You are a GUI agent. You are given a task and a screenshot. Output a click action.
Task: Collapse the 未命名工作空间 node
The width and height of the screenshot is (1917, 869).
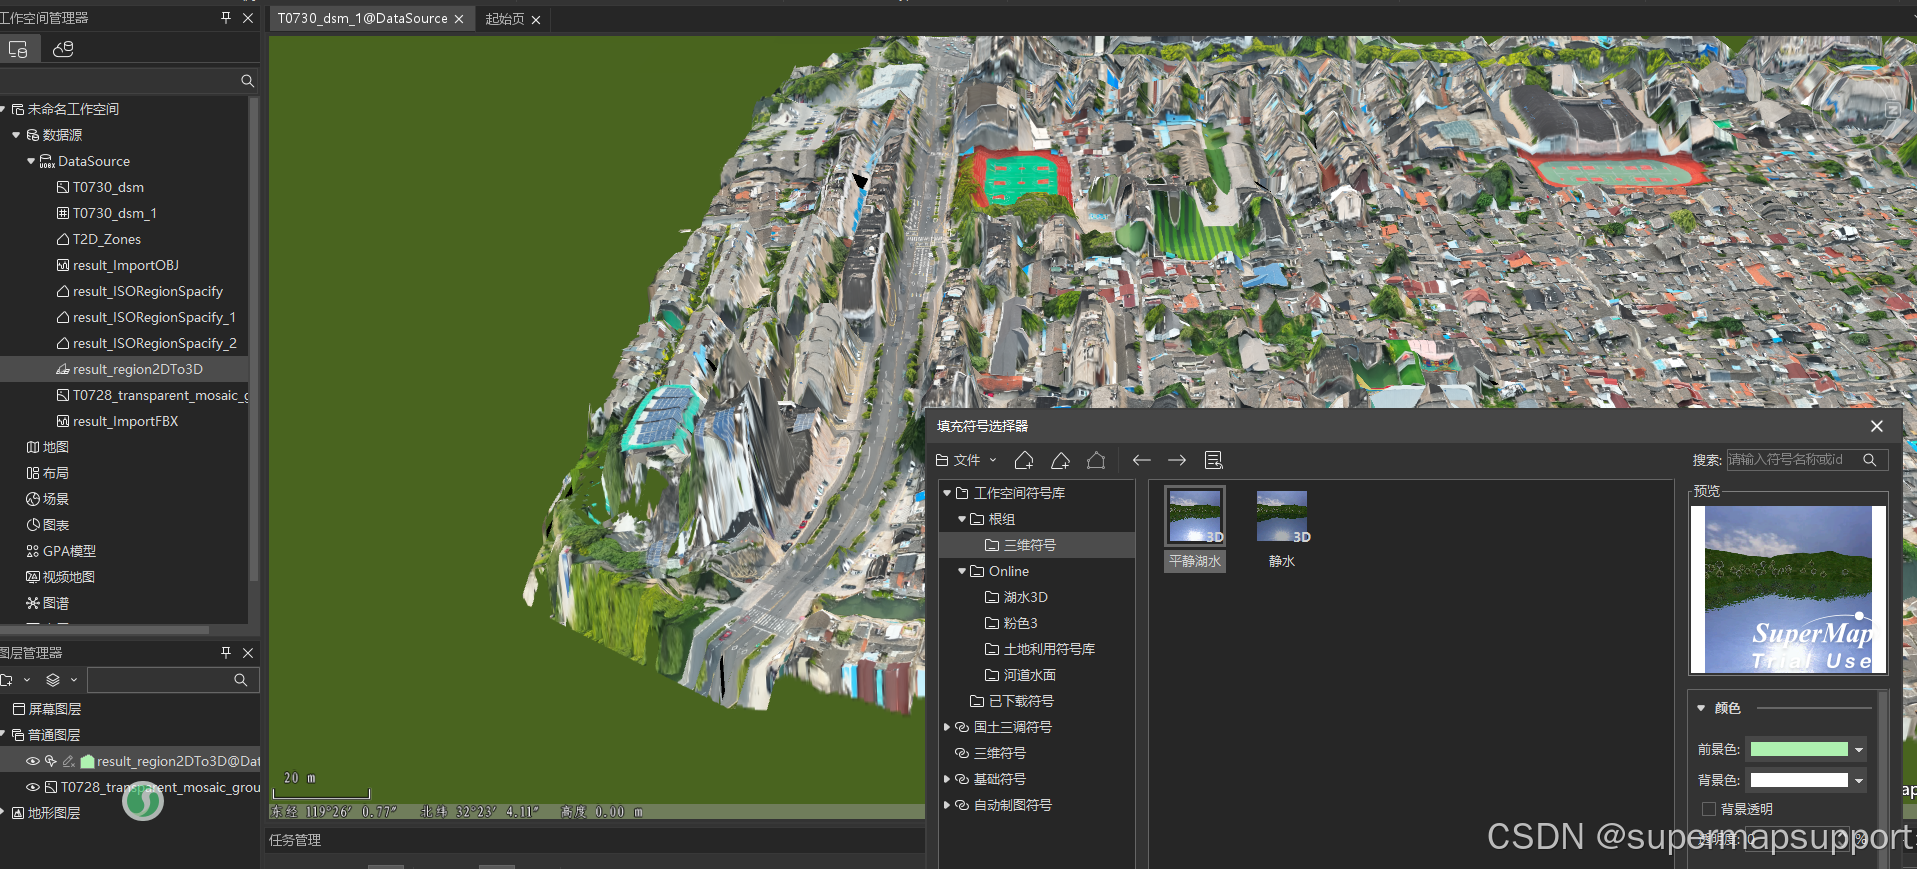[x=4, y=109]
